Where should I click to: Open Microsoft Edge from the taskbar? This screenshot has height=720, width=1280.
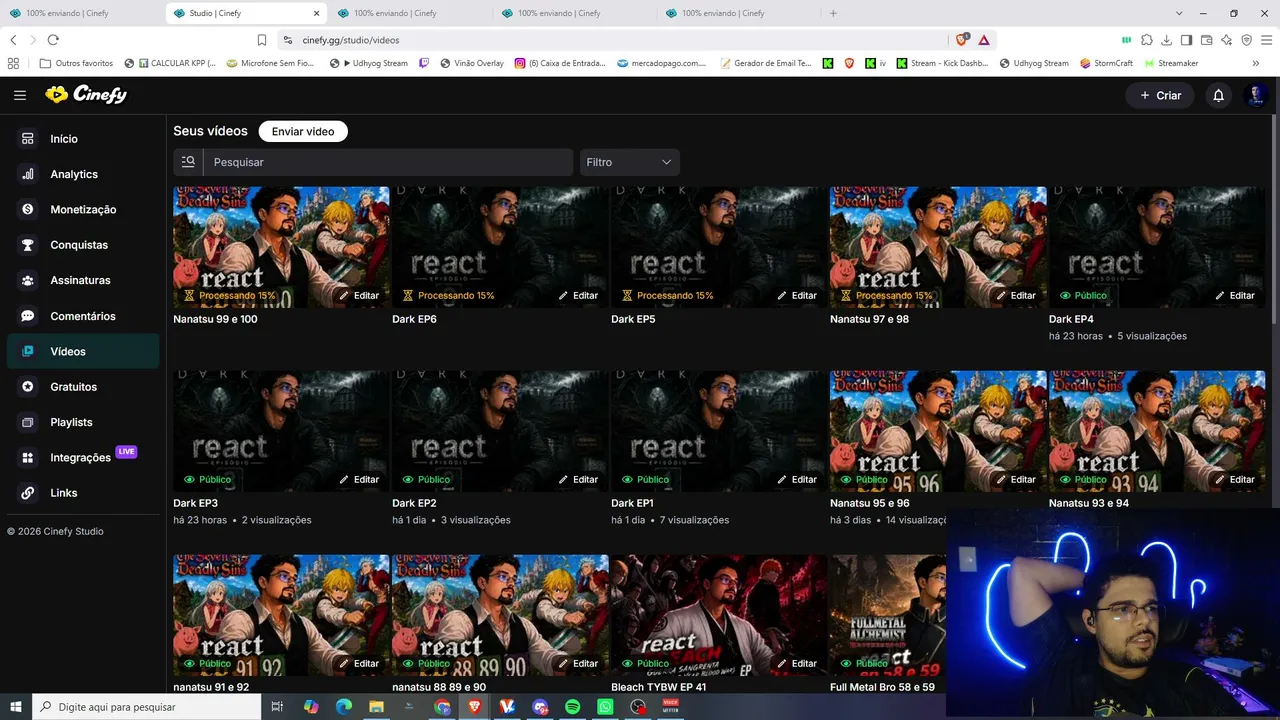click(343, 707)
